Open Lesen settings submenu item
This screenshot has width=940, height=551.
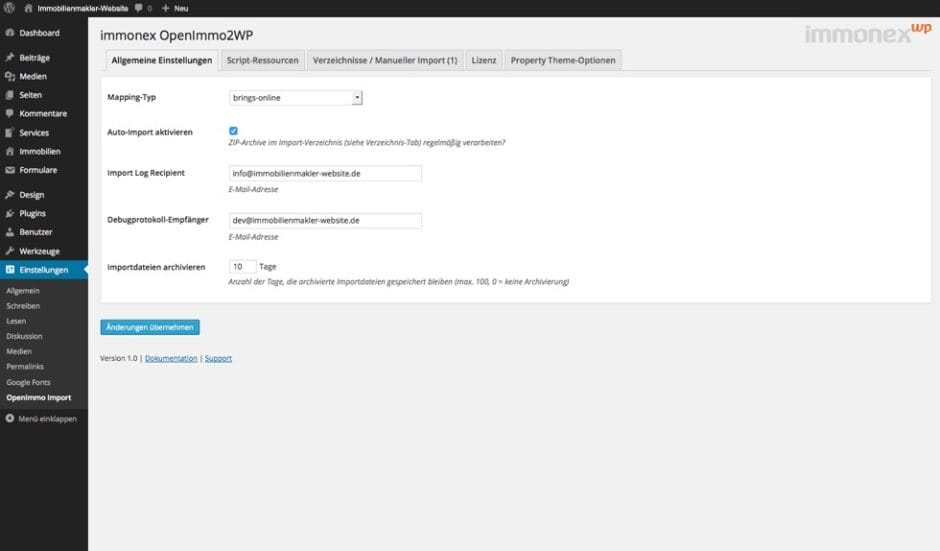[16, 321]
